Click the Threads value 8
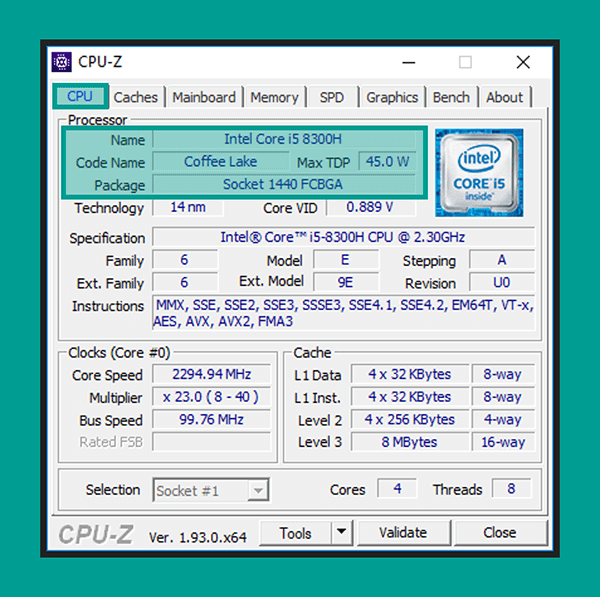Screen dimensions: 600x597 click(511, 488)
